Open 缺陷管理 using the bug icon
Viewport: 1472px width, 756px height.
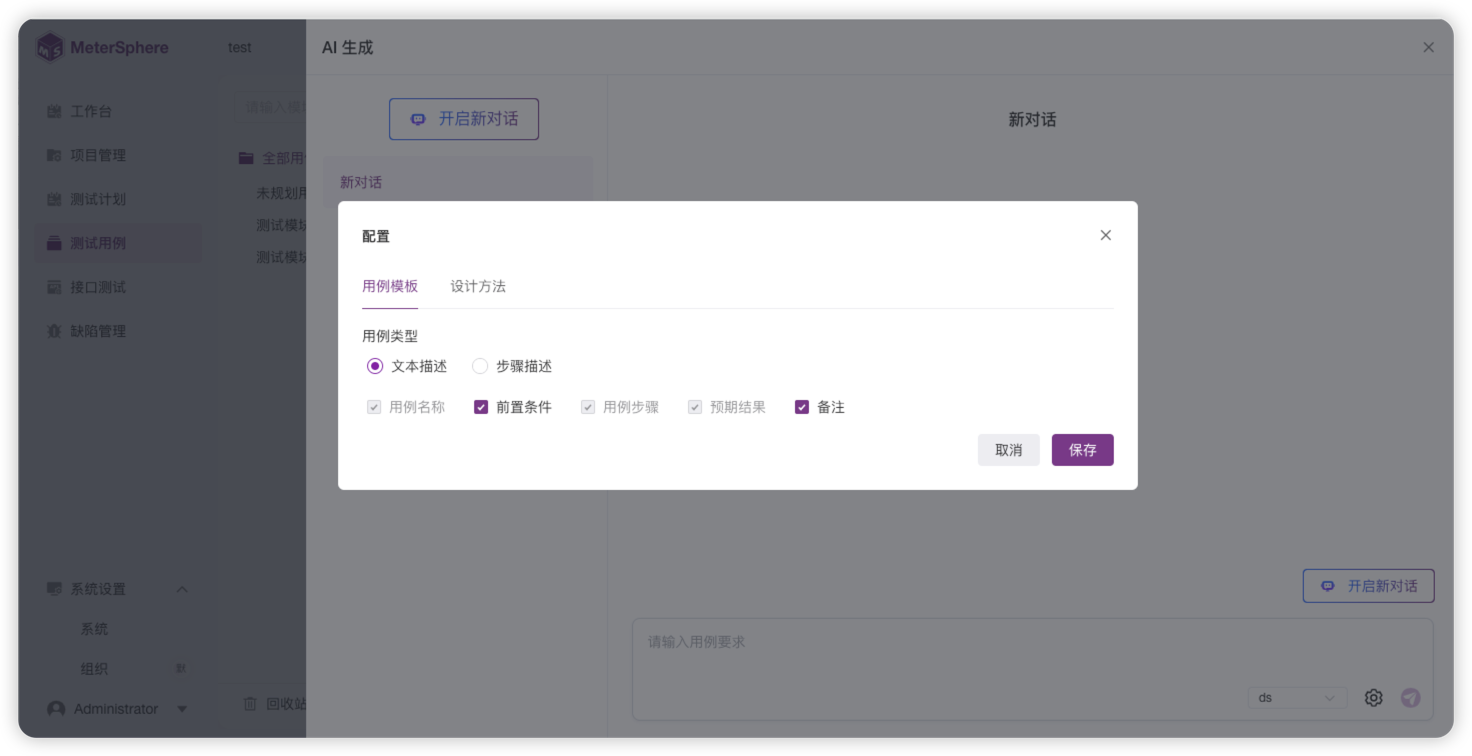pyautogui.click(x=54, y=331)
